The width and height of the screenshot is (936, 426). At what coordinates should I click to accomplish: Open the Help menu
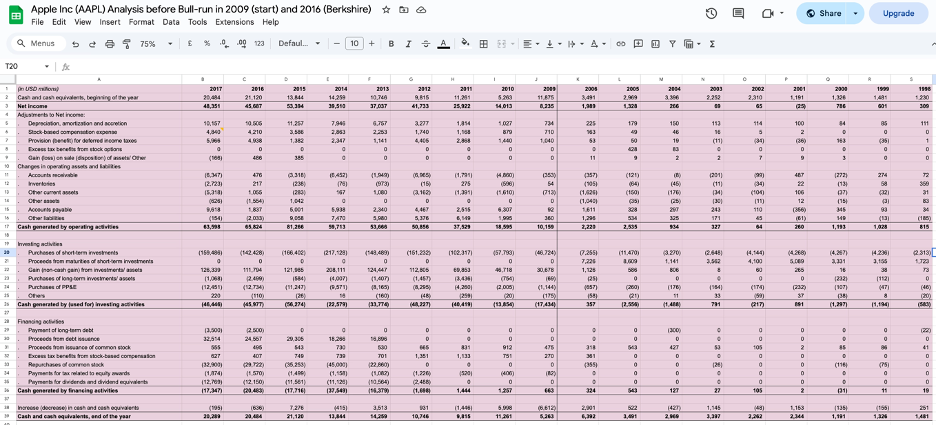pos(270,22)
